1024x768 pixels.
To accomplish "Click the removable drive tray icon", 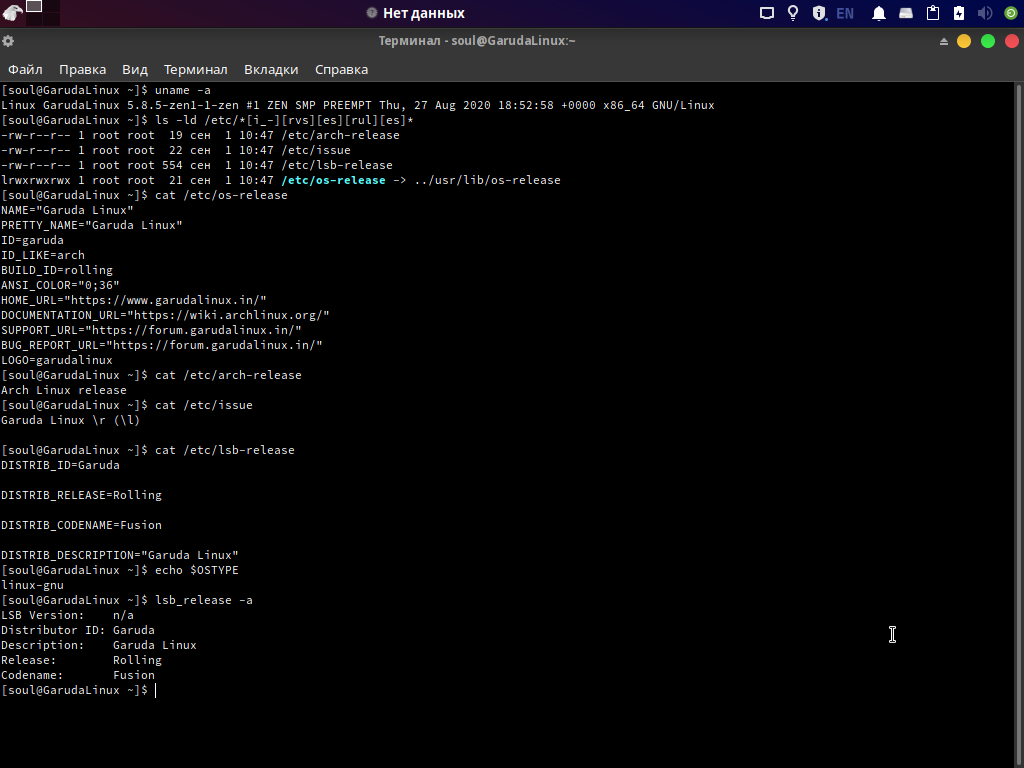I will point(906,13).
